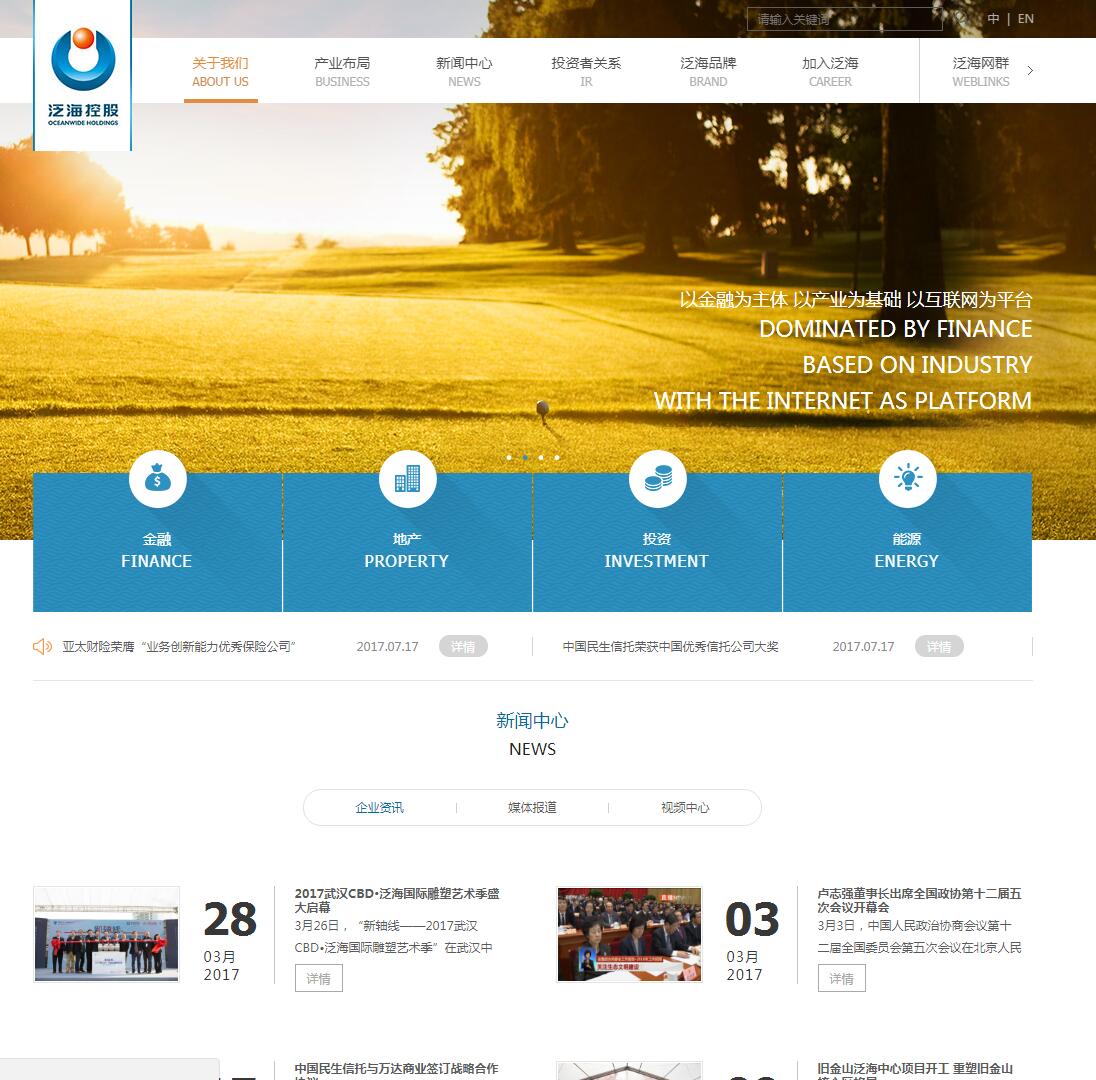
Task: Open the Finance sector tile
Action: (157, 542)
